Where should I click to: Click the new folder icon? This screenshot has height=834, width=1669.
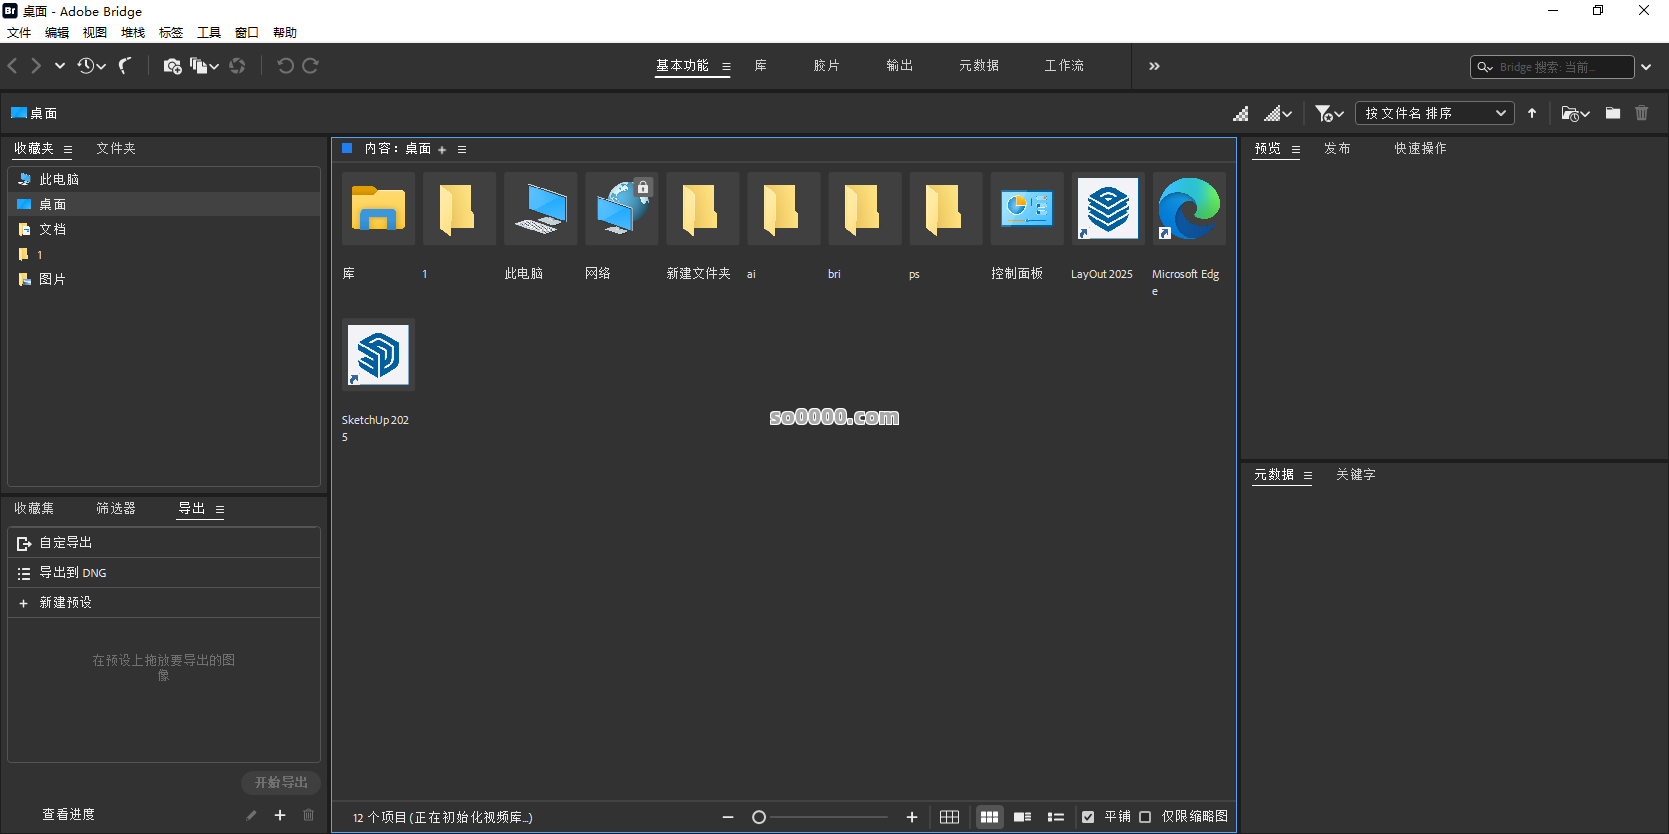click(x=1612, y=113)
